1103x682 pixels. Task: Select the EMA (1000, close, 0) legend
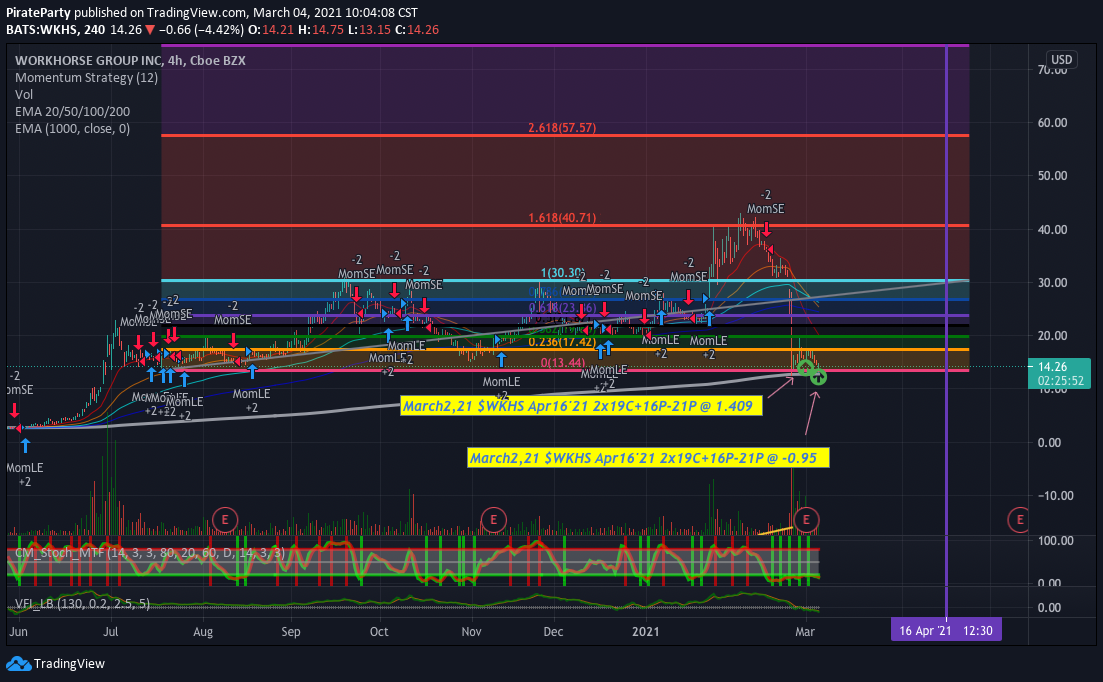pos(72,128)
